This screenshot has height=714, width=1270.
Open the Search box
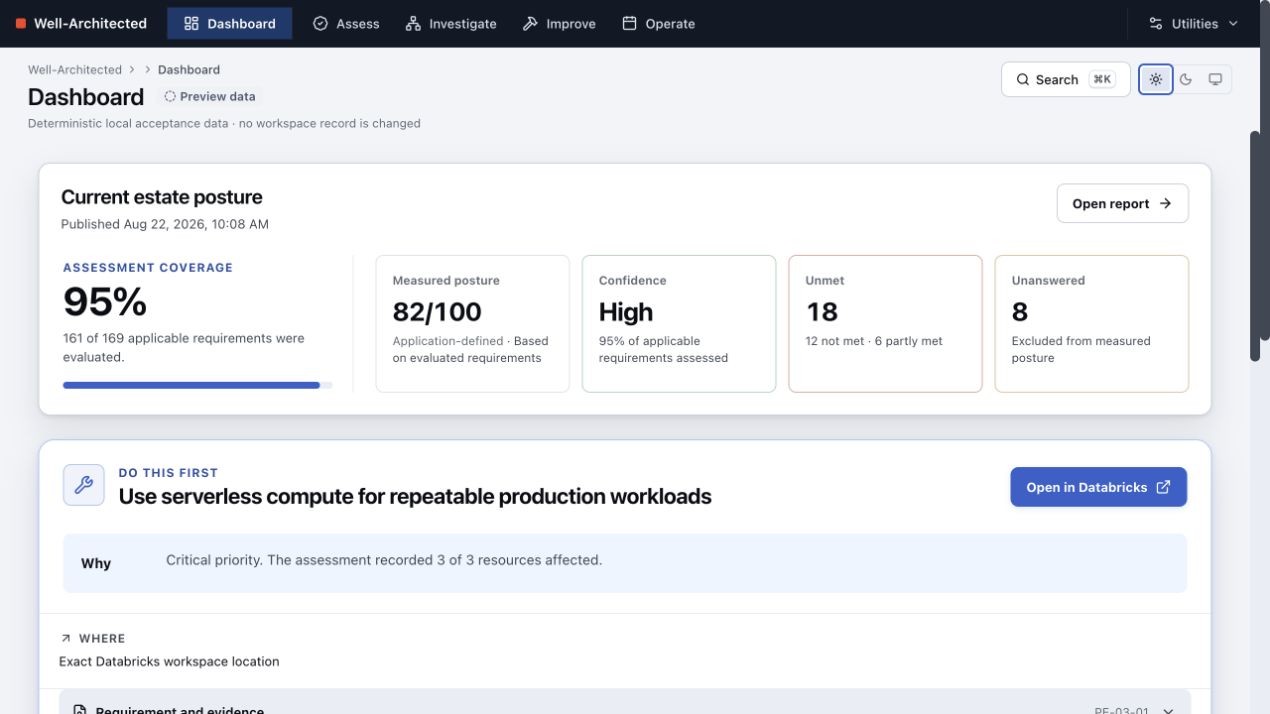(x=1066, y=80)
